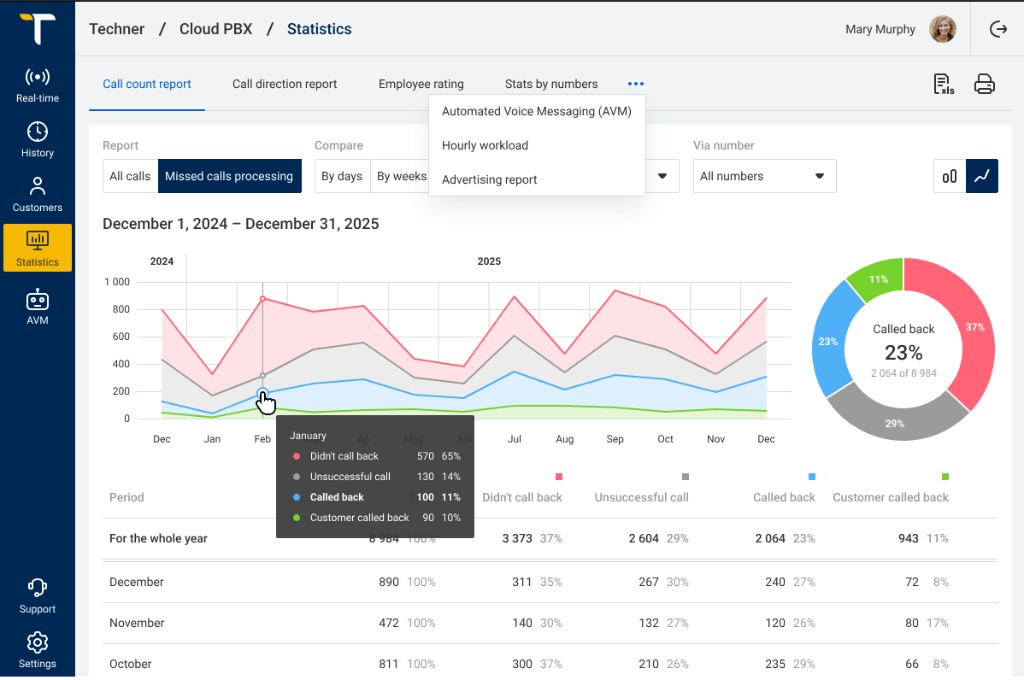Click the green Customer called back swatch
The image size is (1024, 680).
click(x=945, y=476)
